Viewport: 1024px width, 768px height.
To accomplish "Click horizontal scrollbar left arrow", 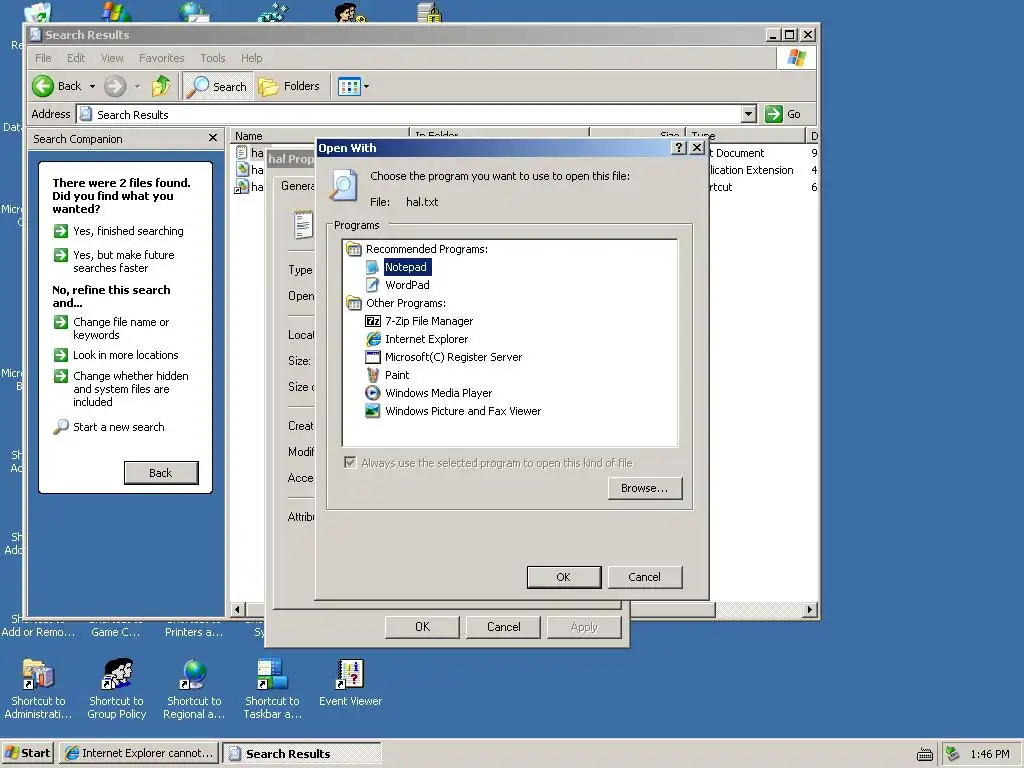I will point(238,609).
